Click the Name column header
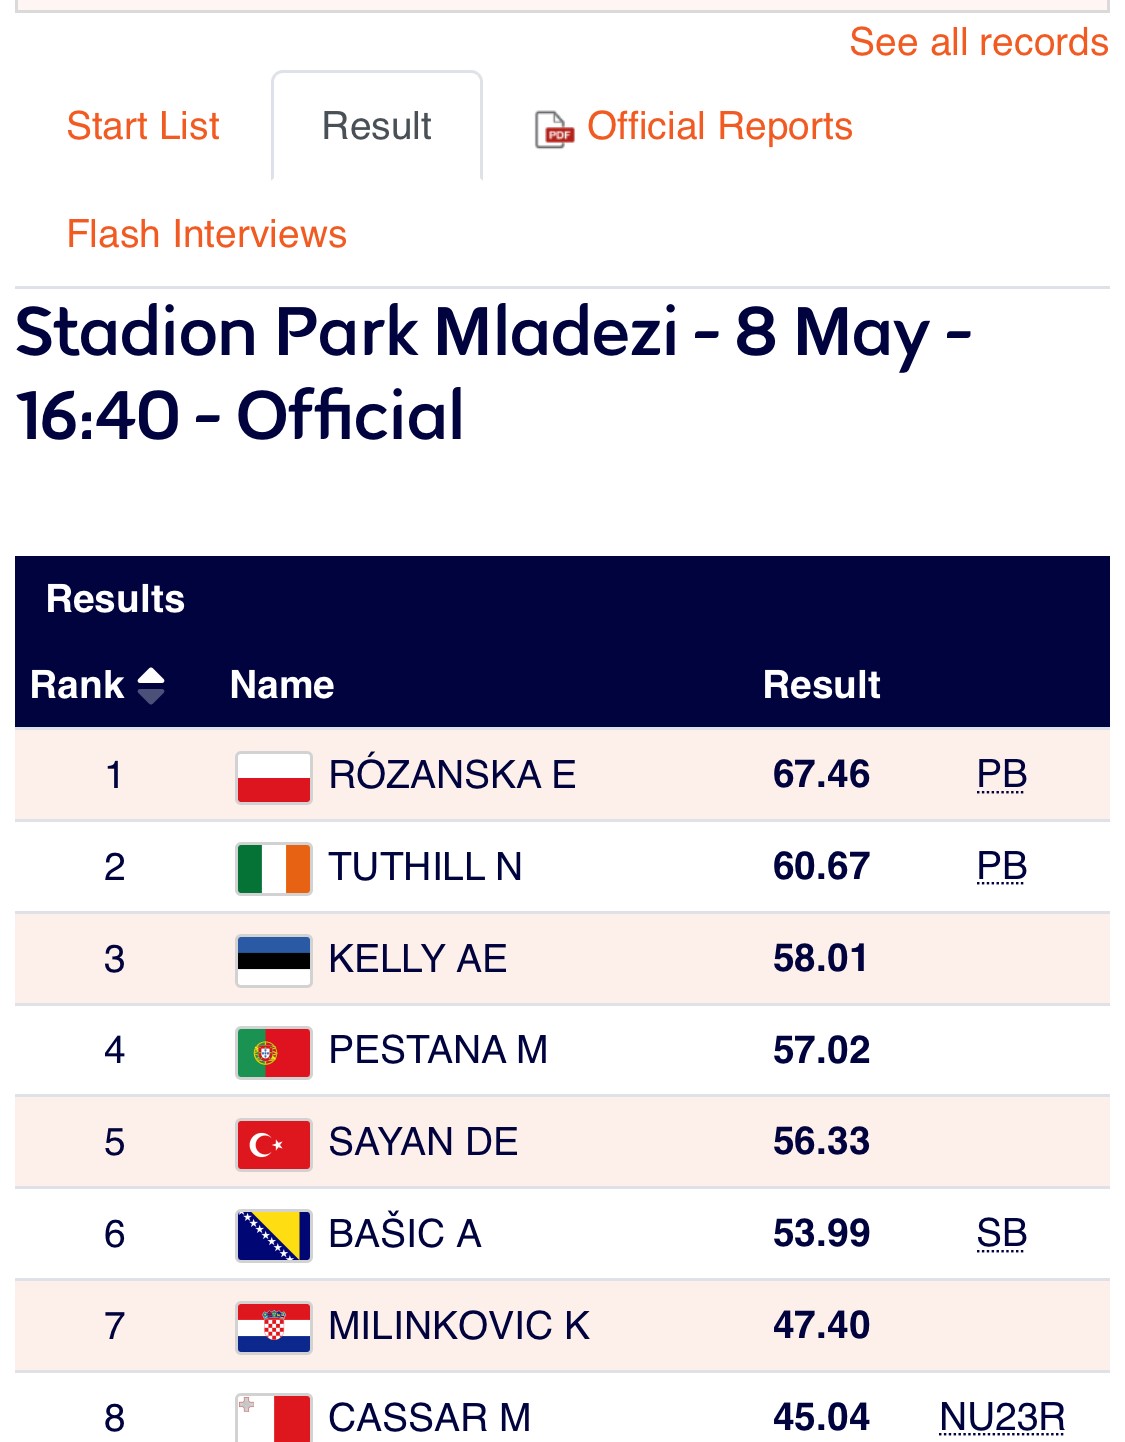Screen dimensions: 1125x1442 click(282, 685)
